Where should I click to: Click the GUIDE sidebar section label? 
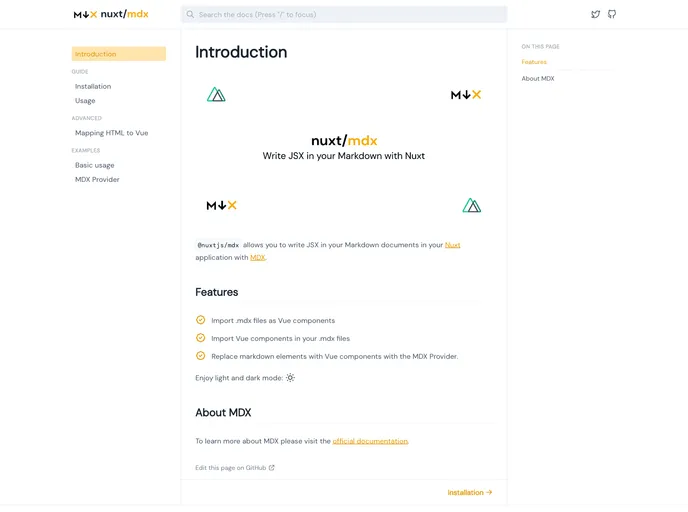[x=80, y=72]
